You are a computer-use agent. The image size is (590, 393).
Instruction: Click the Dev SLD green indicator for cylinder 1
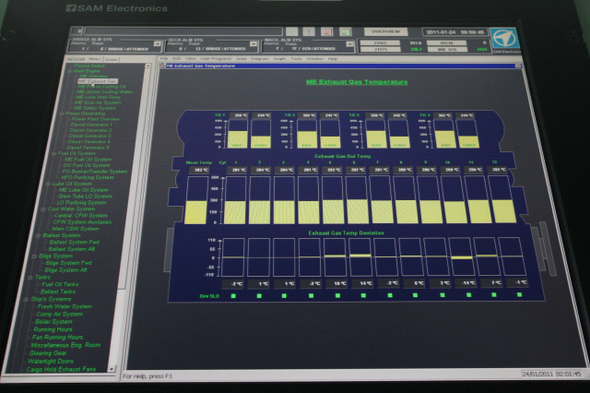(233, 296)
